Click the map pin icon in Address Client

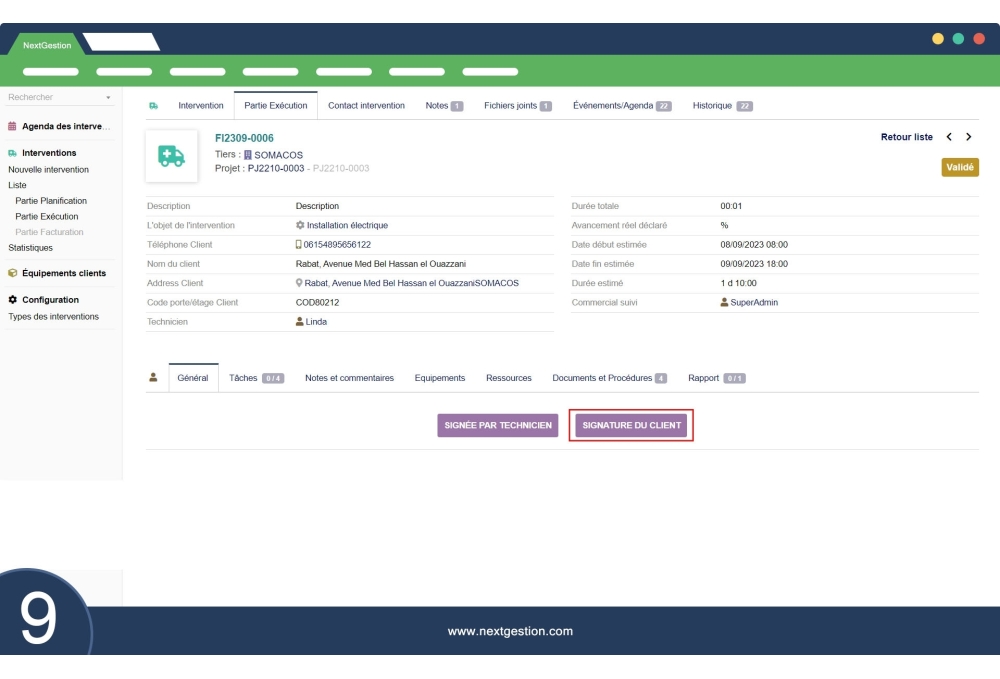[299, 283]
